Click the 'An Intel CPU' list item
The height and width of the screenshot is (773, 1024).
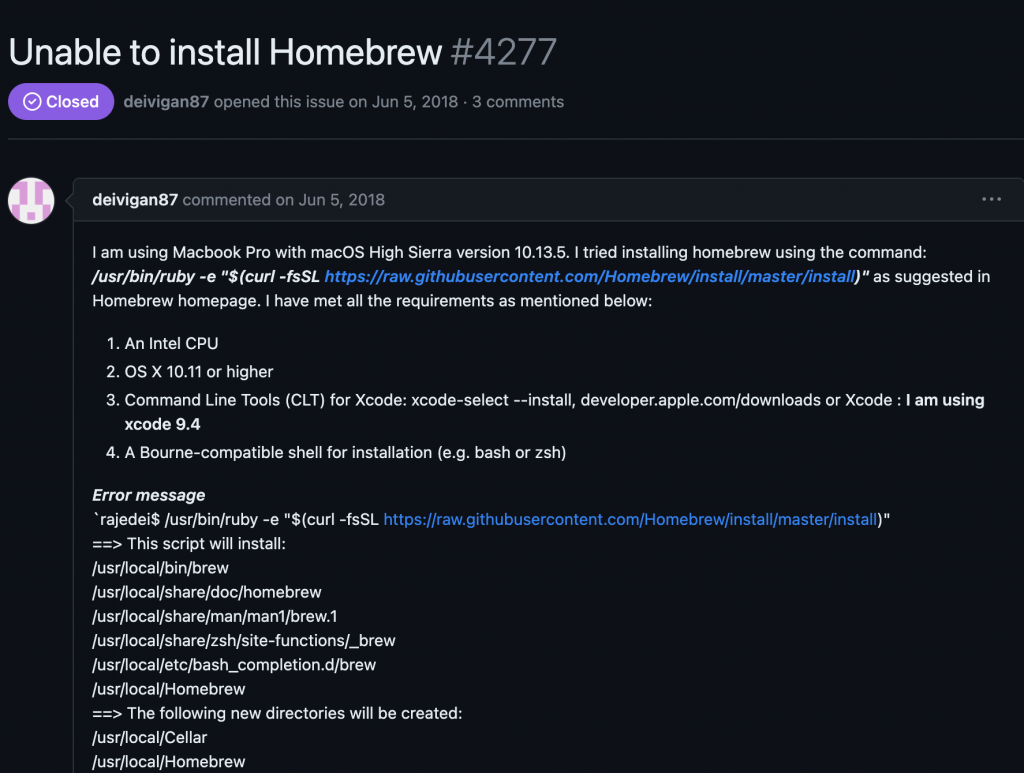(171, 343)
